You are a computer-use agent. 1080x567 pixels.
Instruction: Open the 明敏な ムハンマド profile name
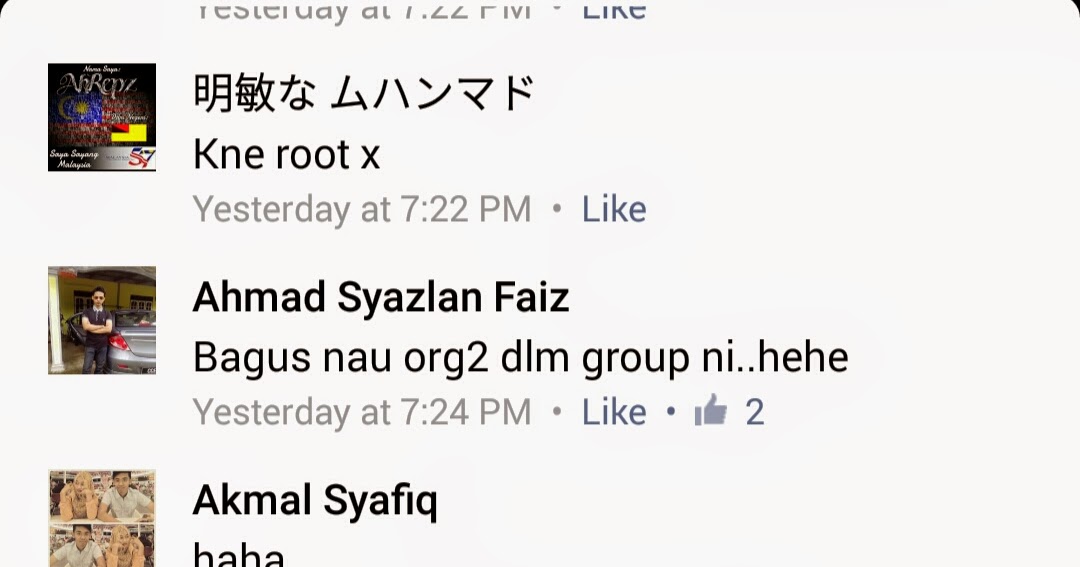tap(364, 93)
